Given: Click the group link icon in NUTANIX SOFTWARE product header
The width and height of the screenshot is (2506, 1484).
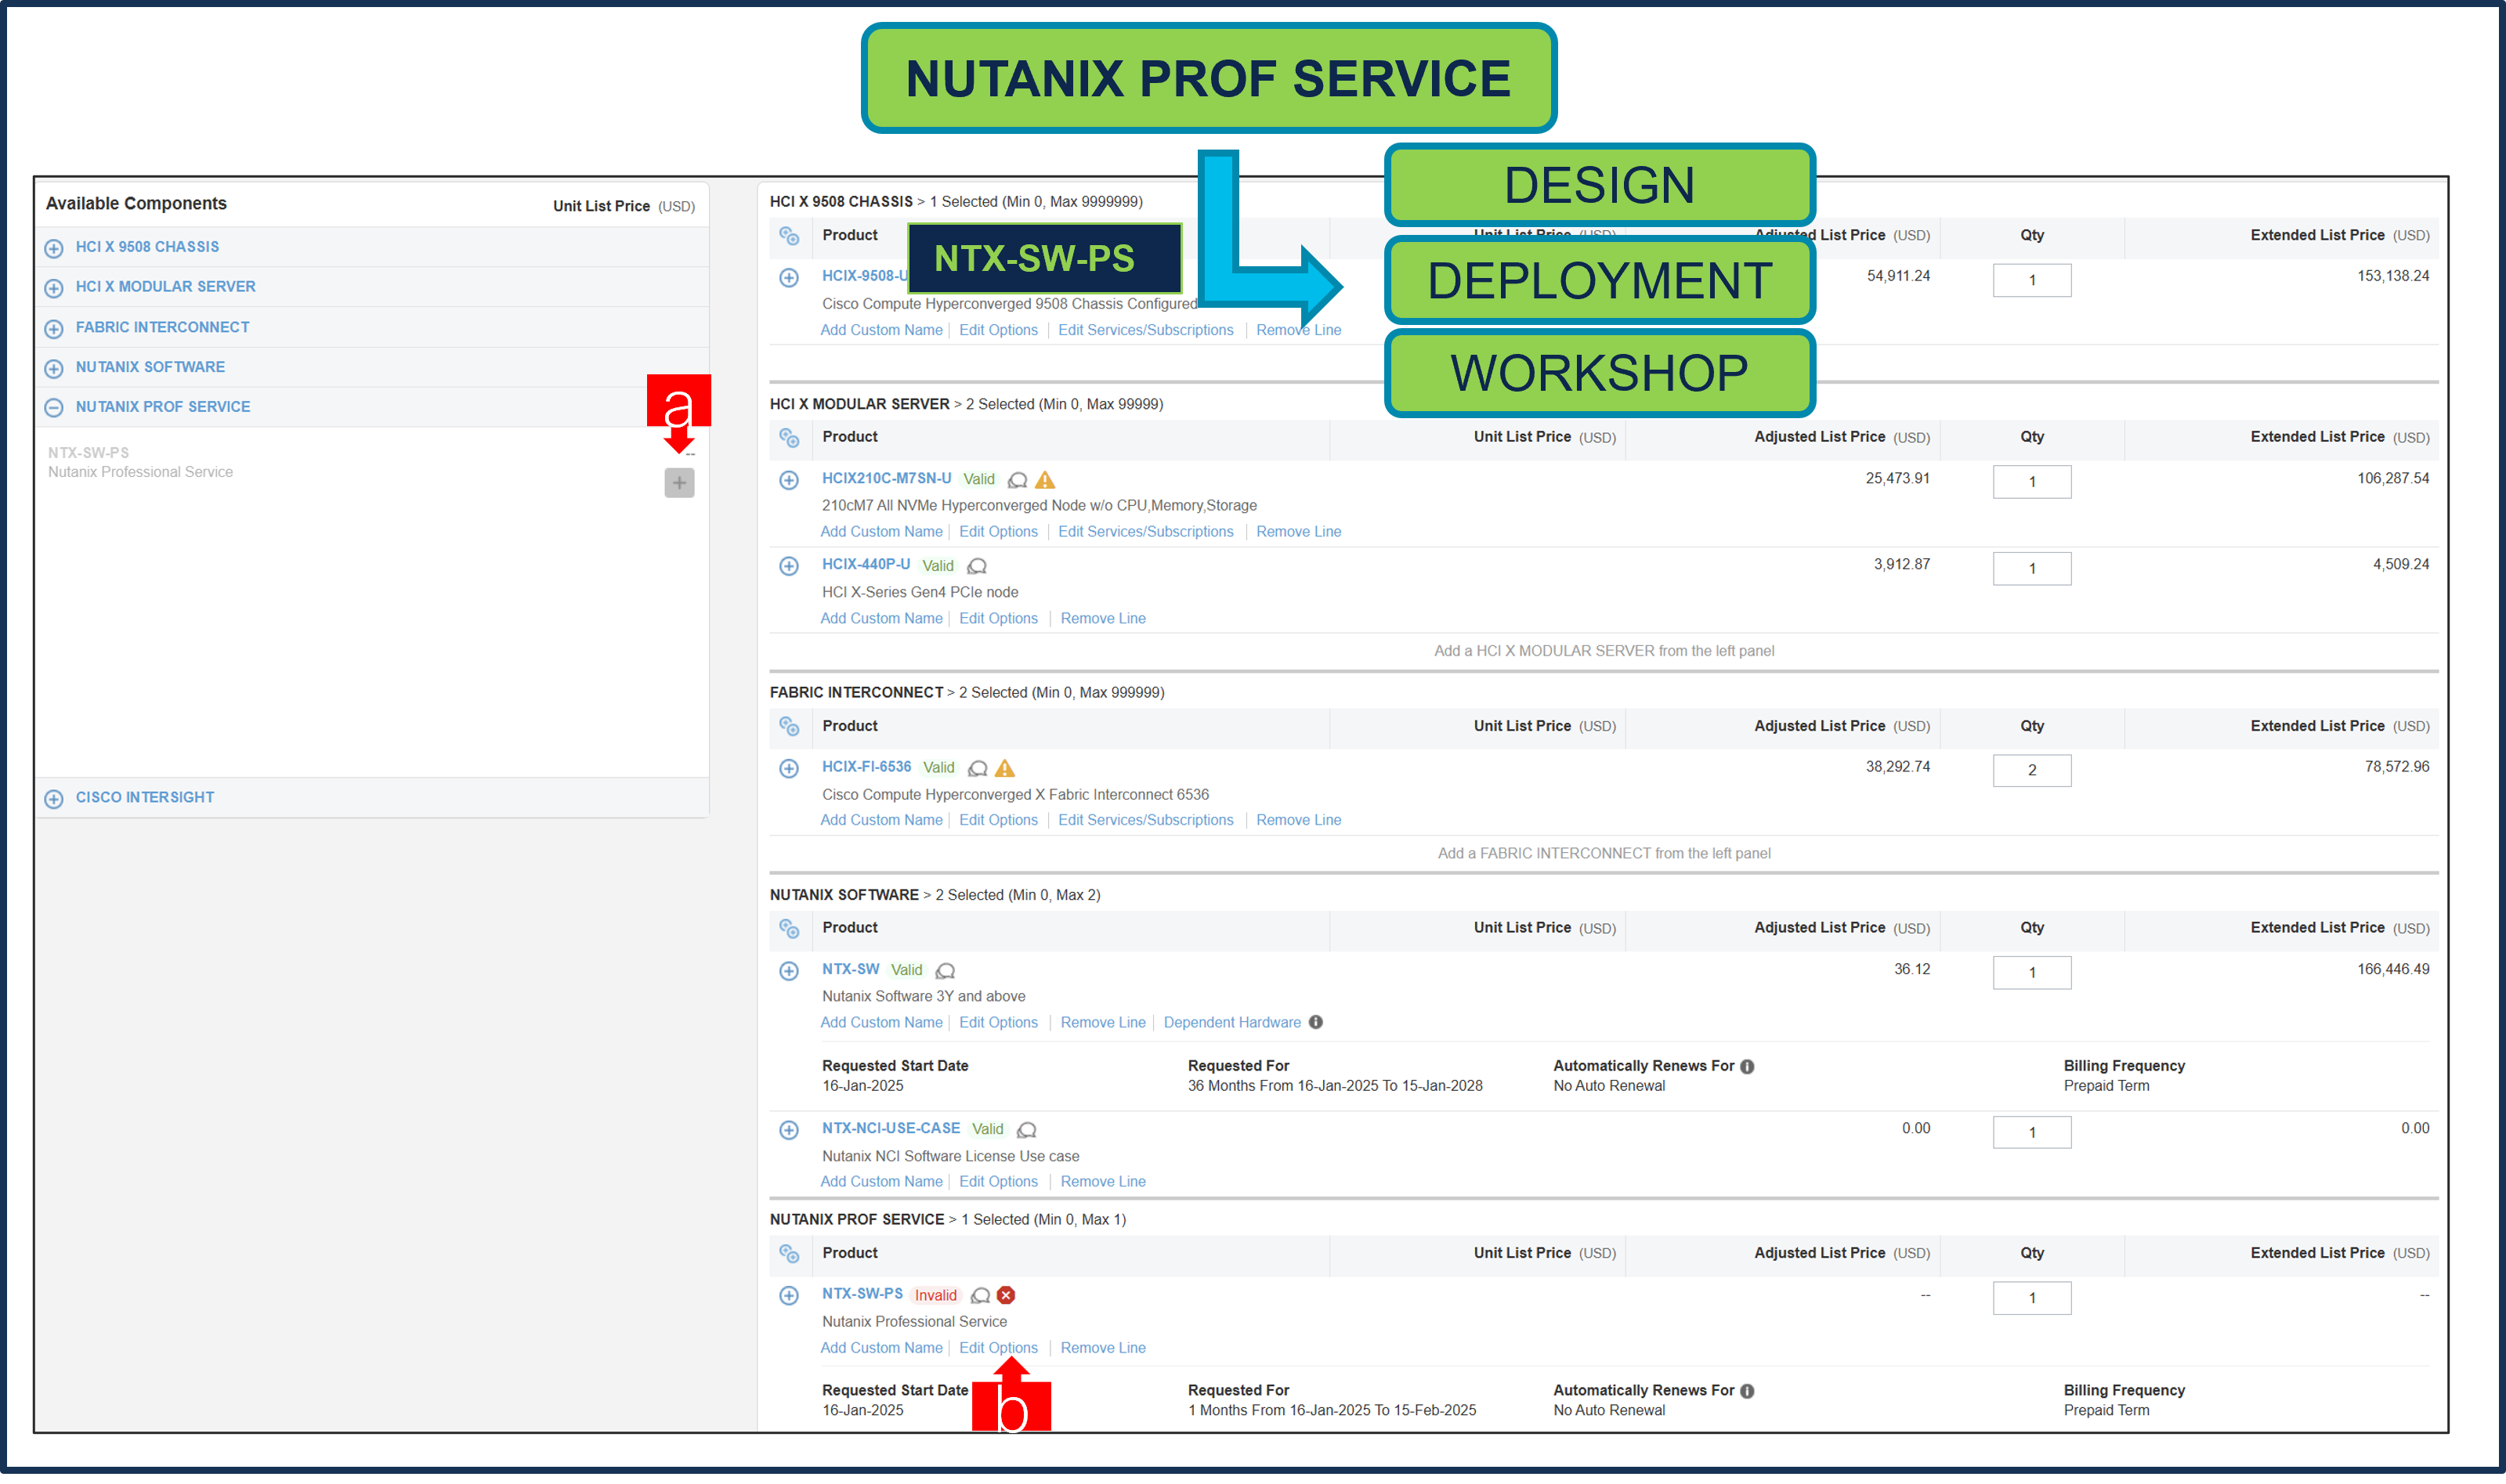Looking at the screenshot, I should (790, 929).
